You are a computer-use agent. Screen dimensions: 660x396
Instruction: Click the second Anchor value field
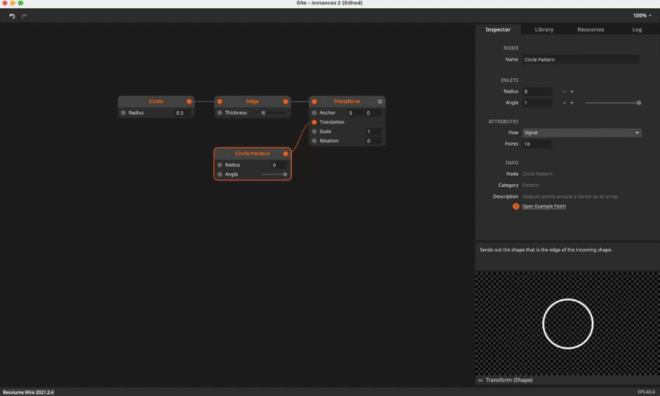373,113
